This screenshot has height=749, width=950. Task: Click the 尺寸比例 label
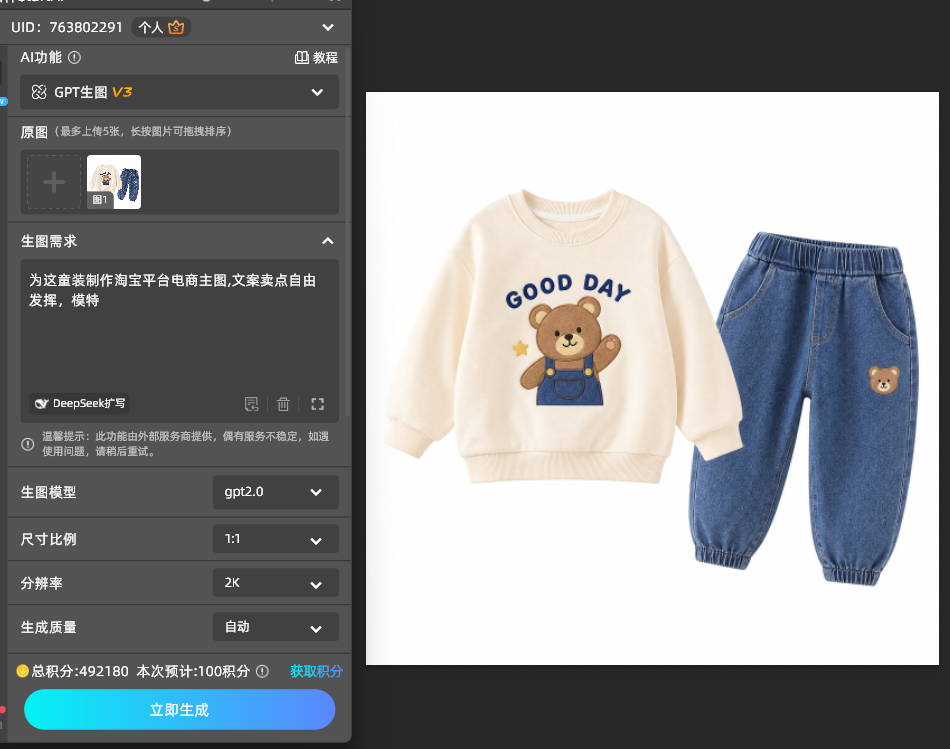click(48, 539)
